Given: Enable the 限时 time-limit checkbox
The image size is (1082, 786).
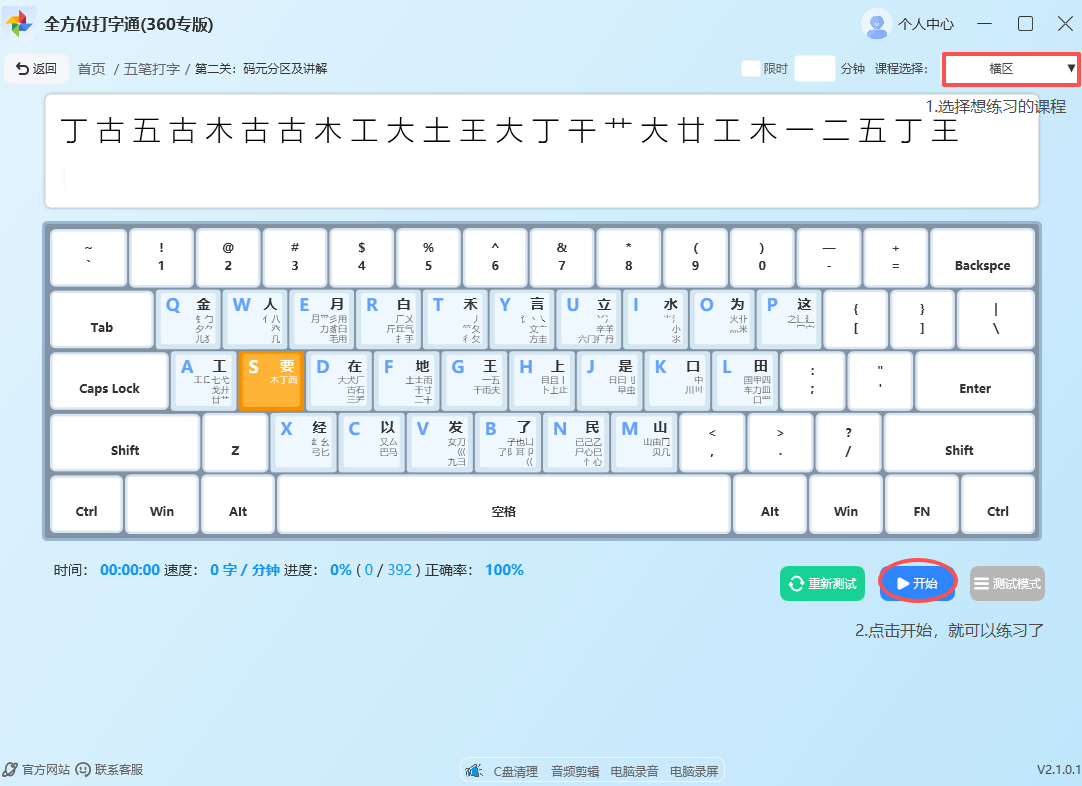Looking at the screenshot, I should 750,68.
